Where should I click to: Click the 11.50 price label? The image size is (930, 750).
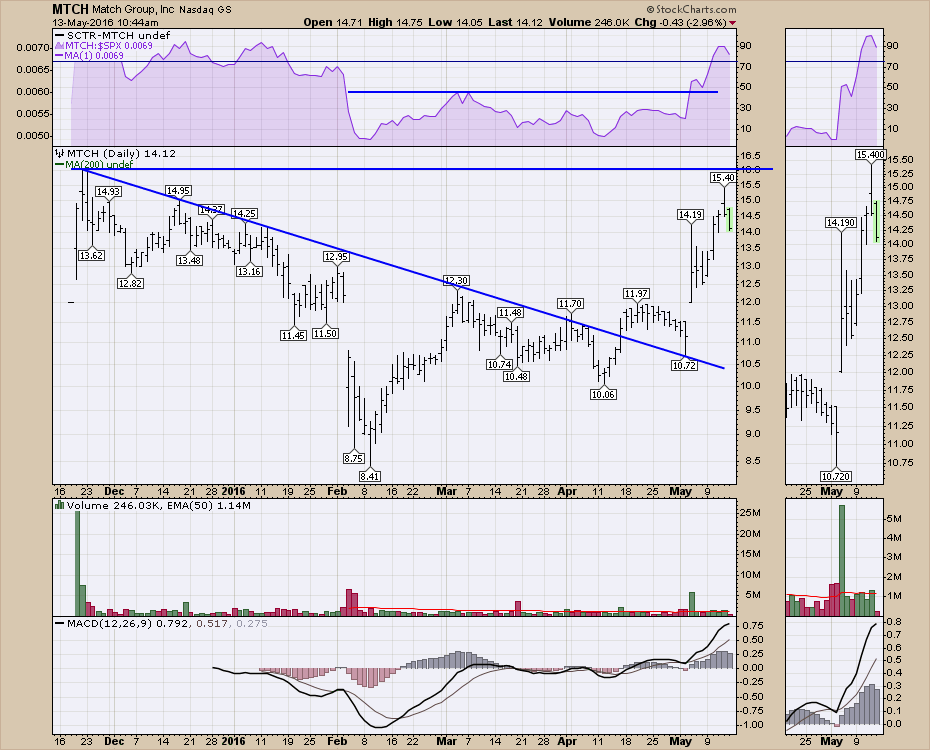pos(326,333)
